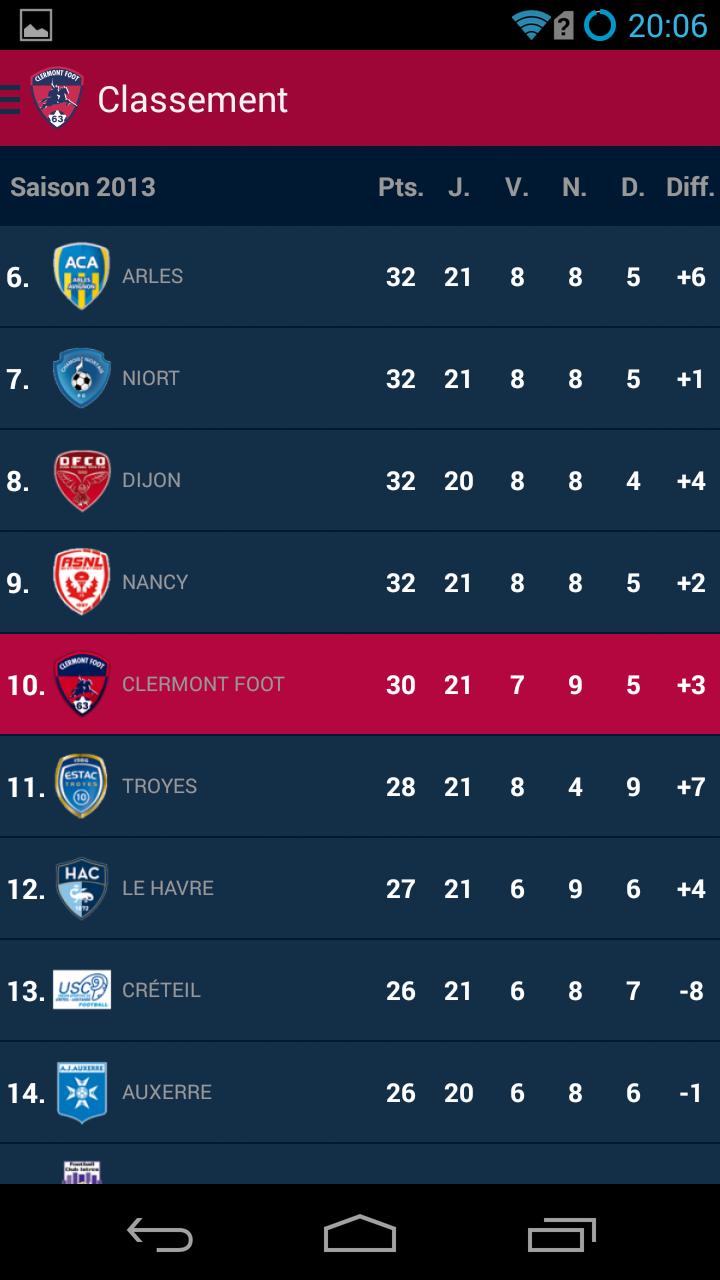Tap the Nancy ASNL crest
The height and width of the screenshot is (1280, 720).
(x=82, y=582)
